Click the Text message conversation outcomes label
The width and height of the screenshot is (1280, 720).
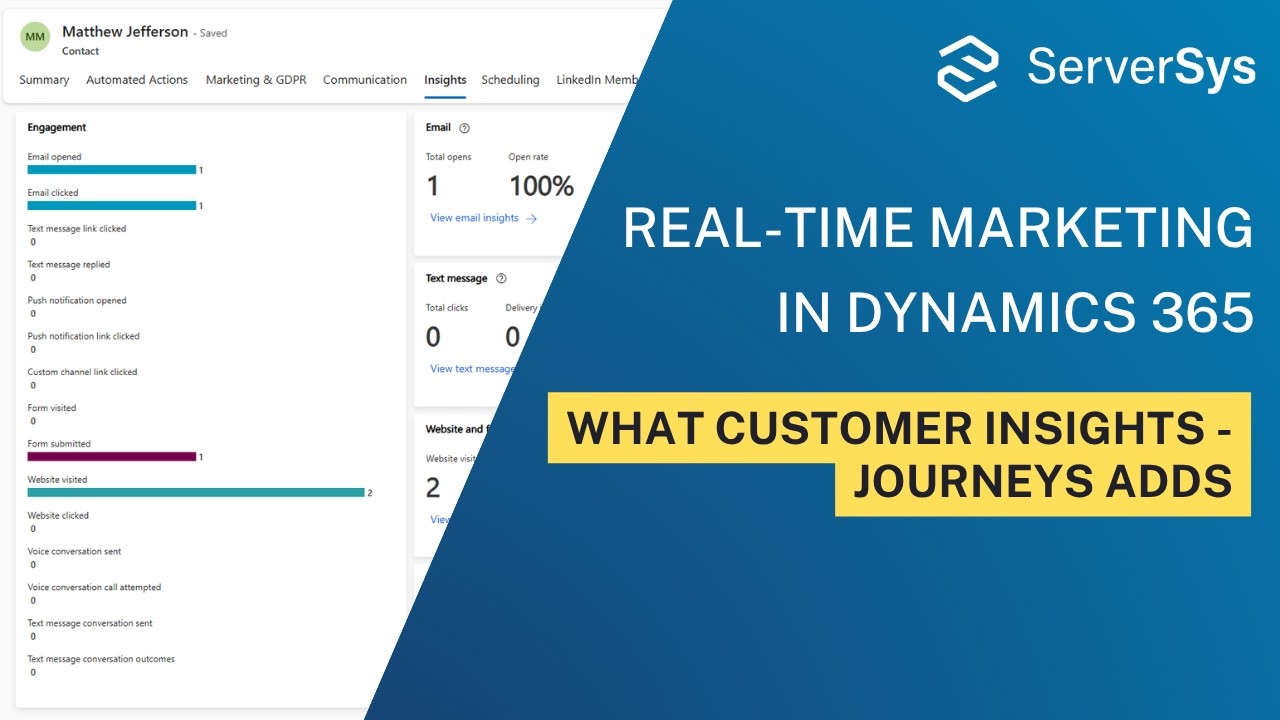click(101, 660)
